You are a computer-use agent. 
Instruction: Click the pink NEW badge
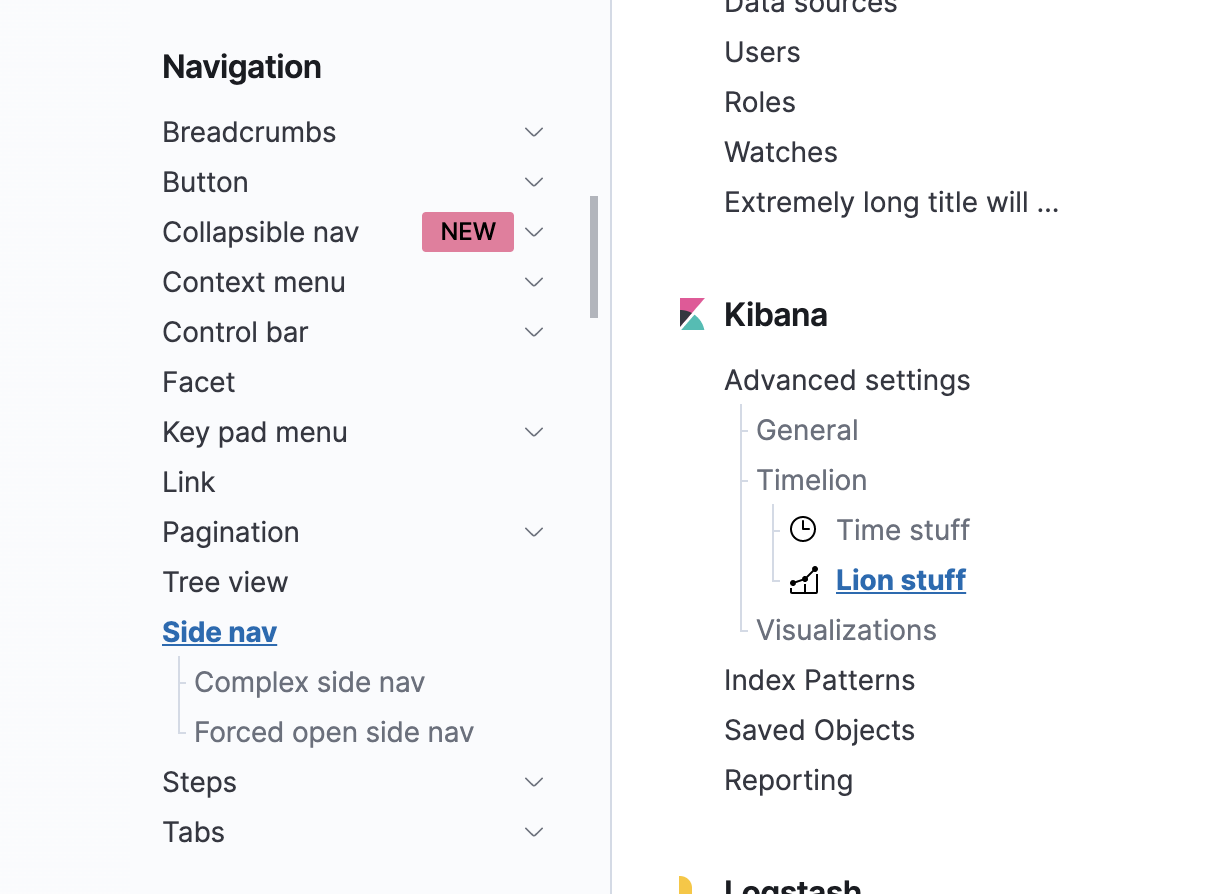coord(468,232)
